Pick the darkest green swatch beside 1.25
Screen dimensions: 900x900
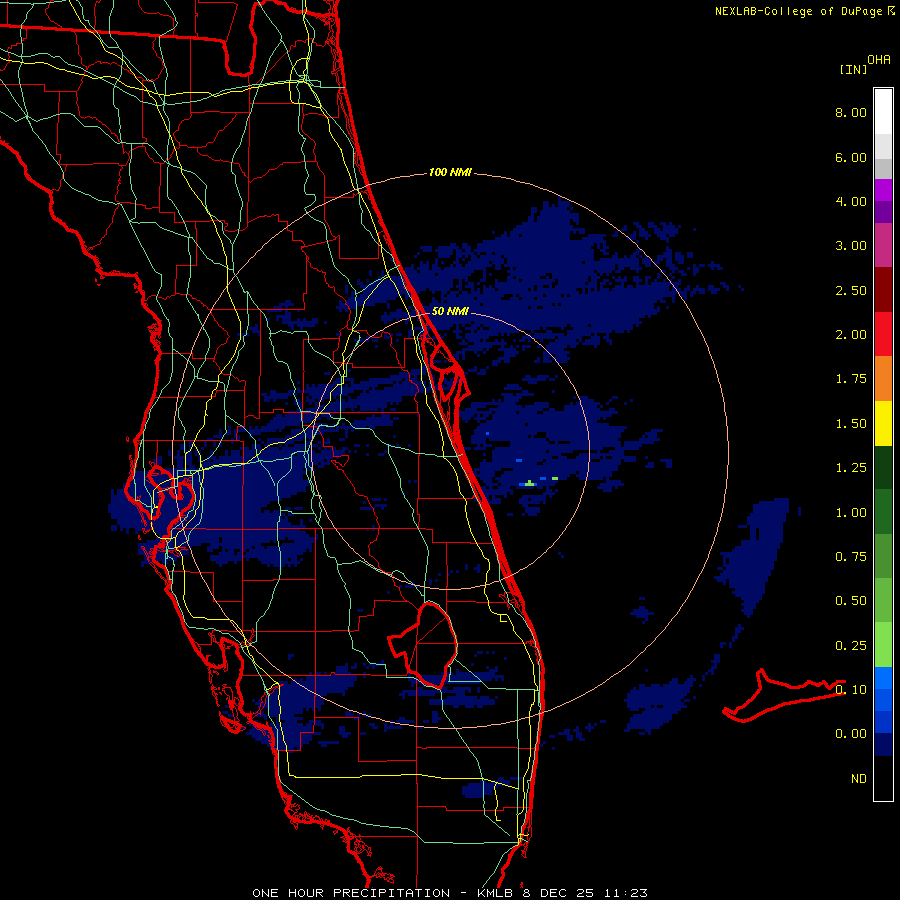tap(883, 467)
